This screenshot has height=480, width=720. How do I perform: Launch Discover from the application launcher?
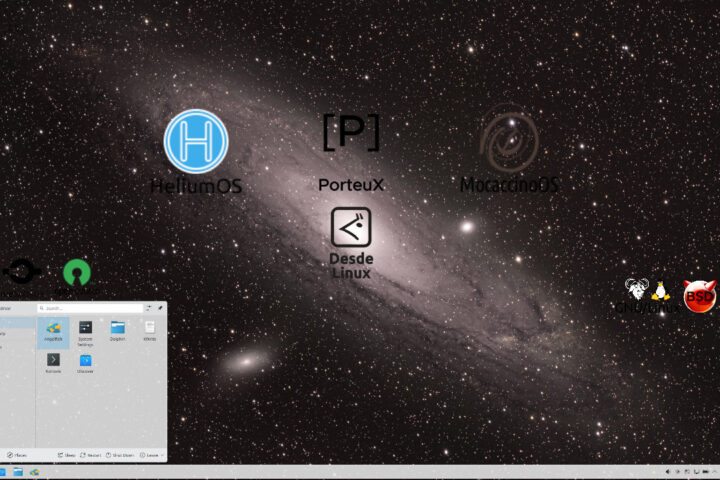point(85,362)
